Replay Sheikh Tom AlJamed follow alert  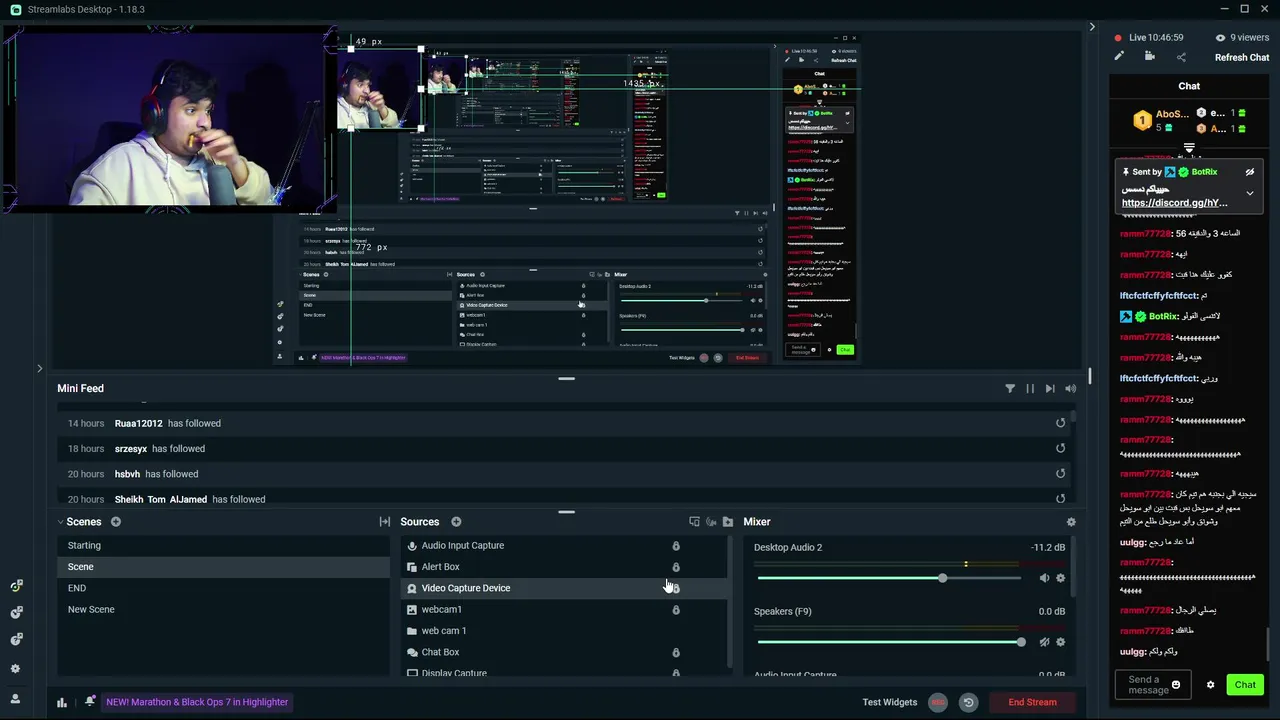click(1061, 499)
